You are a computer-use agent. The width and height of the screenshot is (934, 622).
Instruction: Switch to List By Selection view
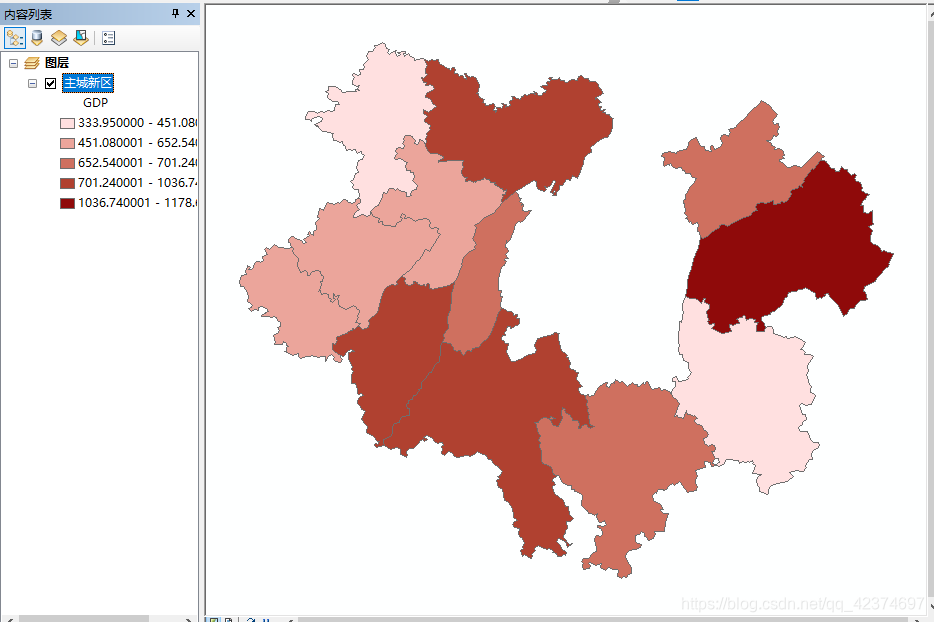click(x=81, y=38)
